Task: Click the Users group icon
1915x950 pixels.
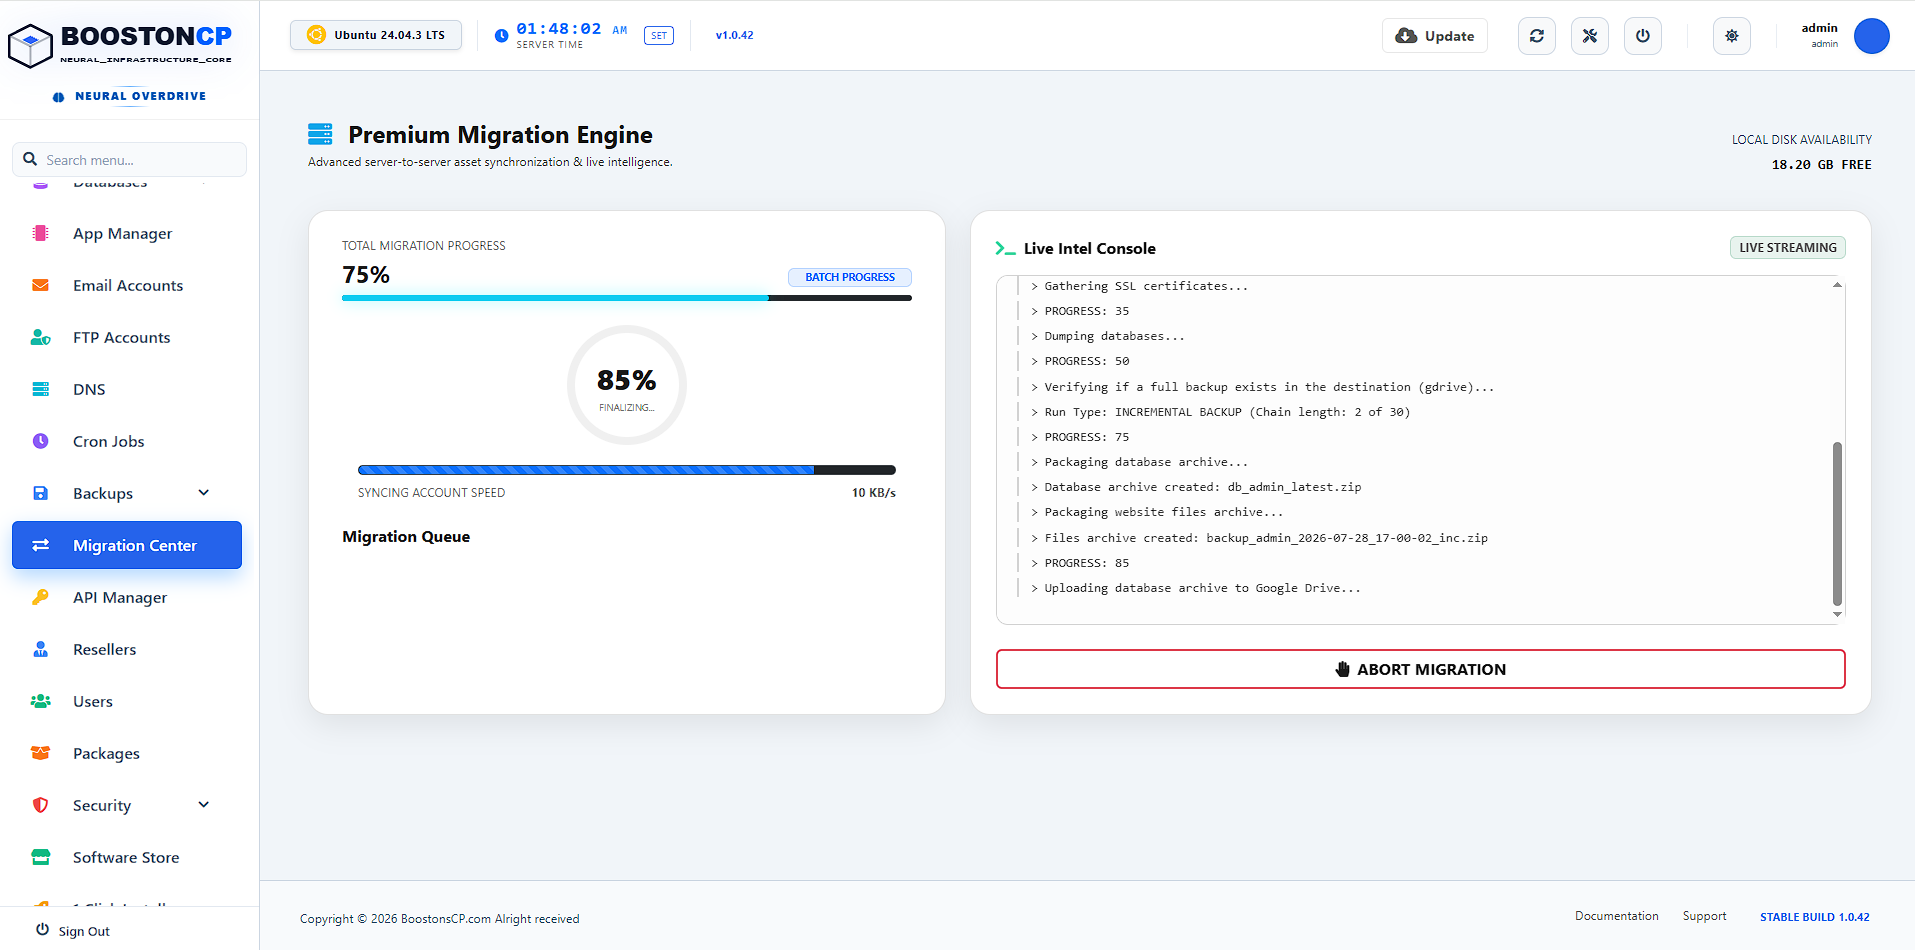Action: pyautogui.click(x=40, y=701)
